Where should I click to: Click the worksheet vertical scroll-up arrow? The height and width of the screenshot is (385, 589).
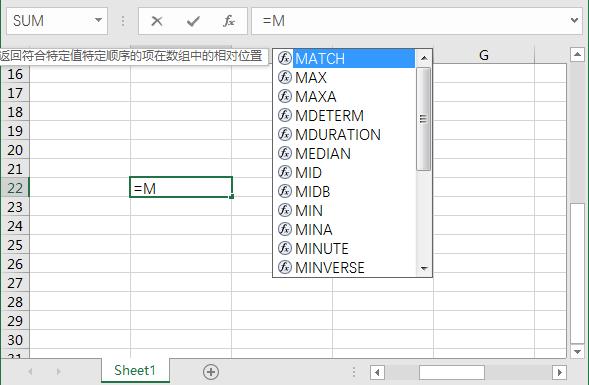[577, 55]
